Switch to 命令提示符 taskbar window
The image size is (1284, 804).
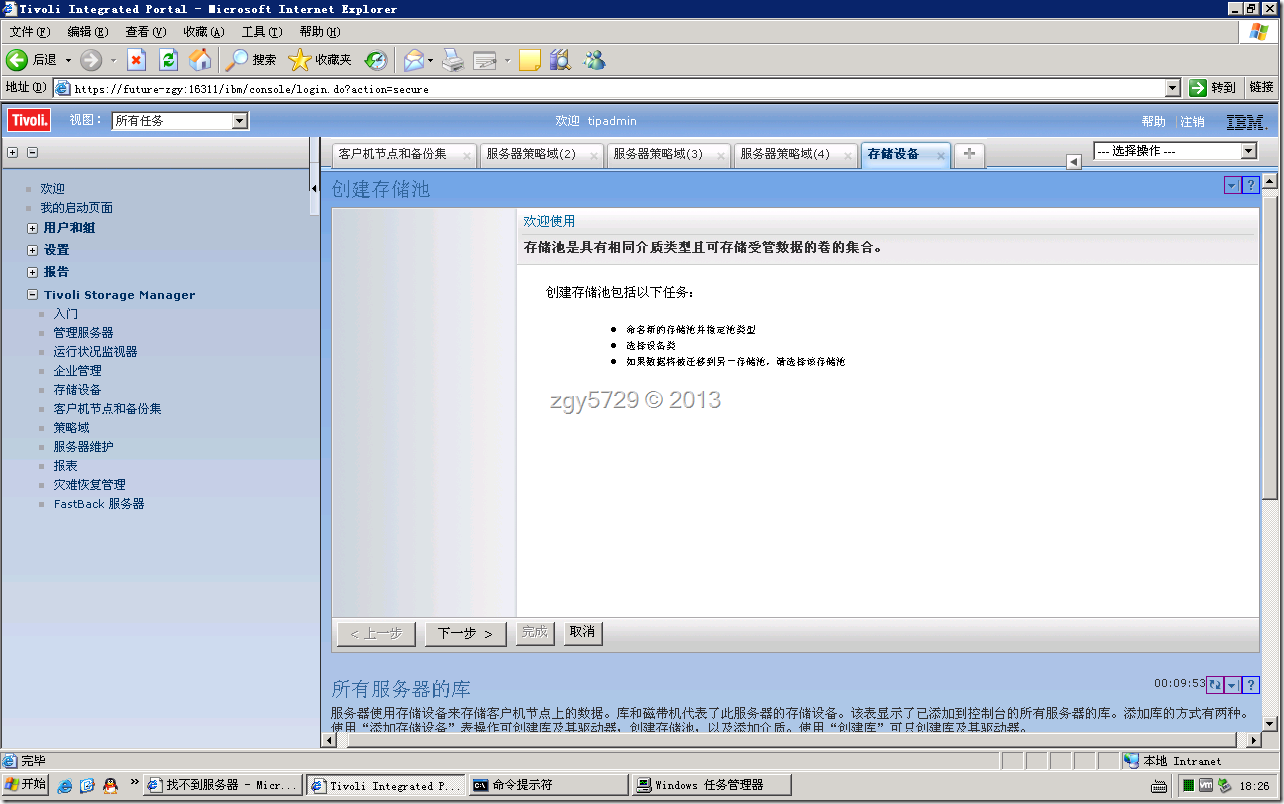click(548, 785)
